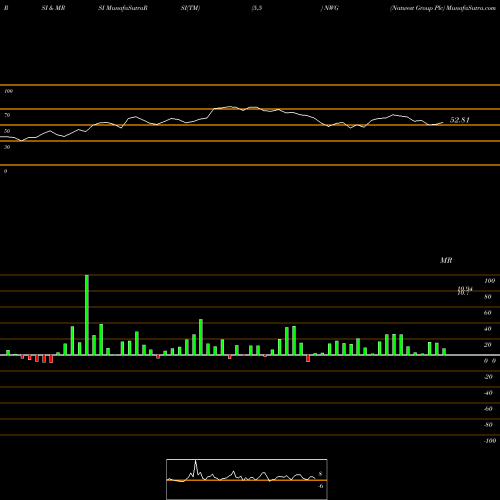This screenshot has height=500, width=500.
Task: Click the RSI axis label 30
Action: pos(7,147)
